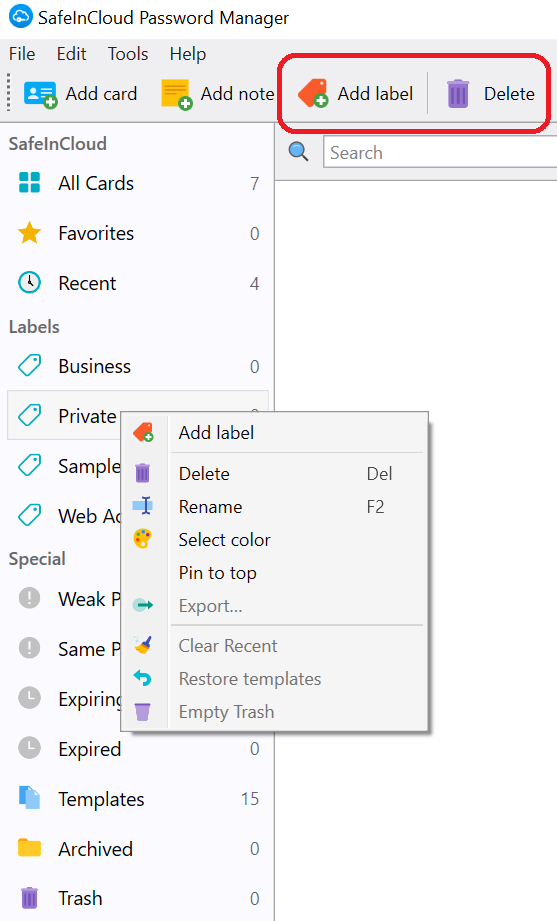Click into the Search input field
Image resolution: width=557 pixels, height=921 pixels.
tap(441, 153)
